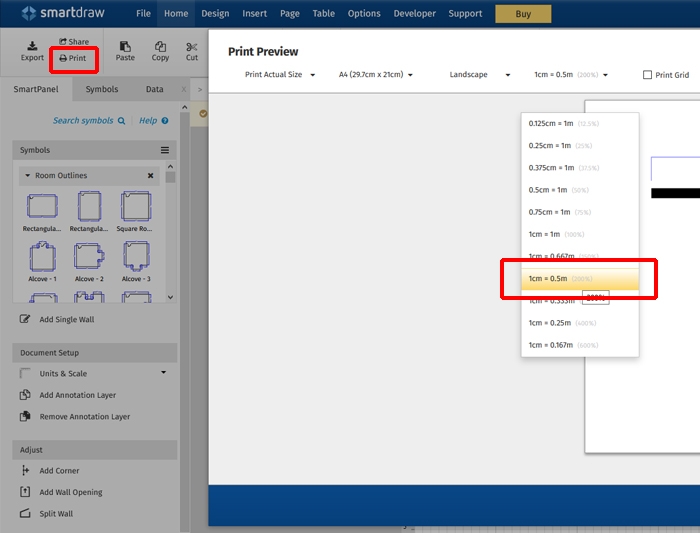Viewport: 700px width, 533px height.
Task: Enable the Print Grid checkbox
Action: (647, 75)
